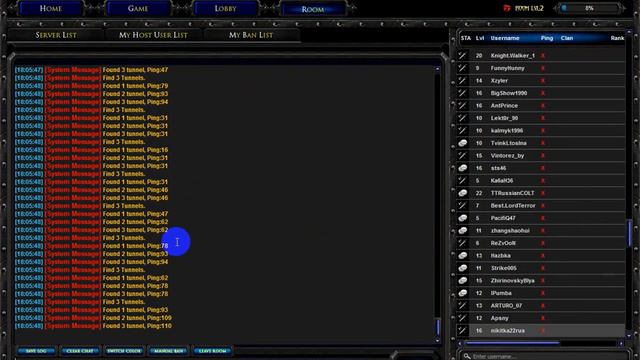640x360 pixels.
Task: Click status icon for Best.LordTerror
Action: point(462,205)
